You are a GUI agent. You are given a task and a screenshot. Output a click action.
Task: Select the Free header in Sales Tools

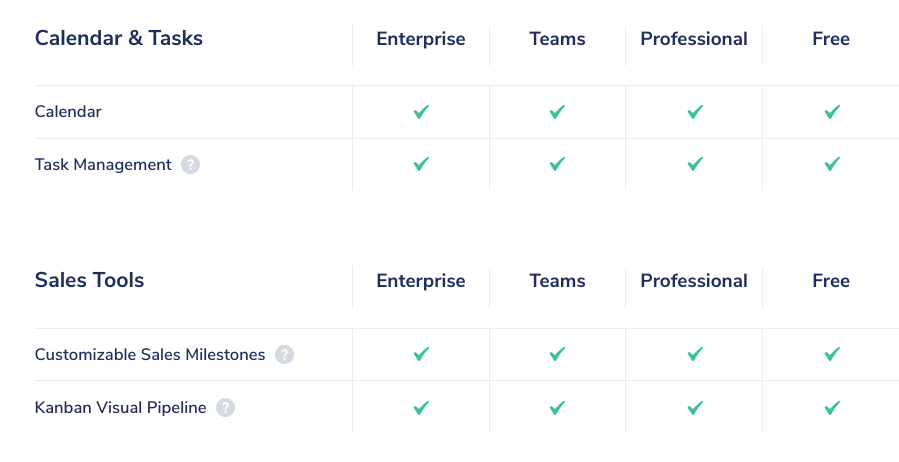pos(831,281)
